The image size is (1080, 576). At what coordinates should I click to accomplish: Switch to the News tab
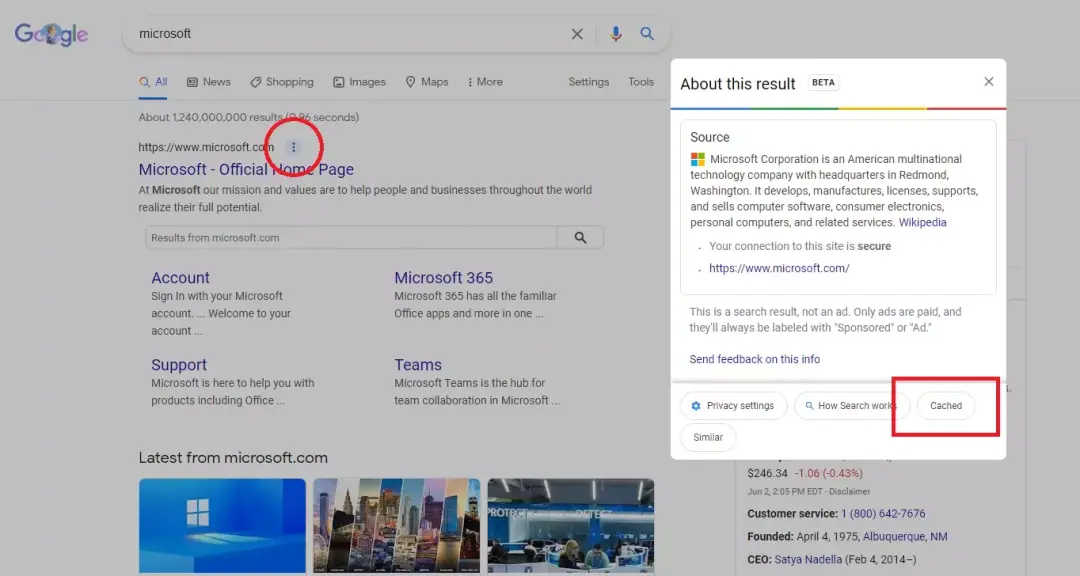[x=209, y=82]
